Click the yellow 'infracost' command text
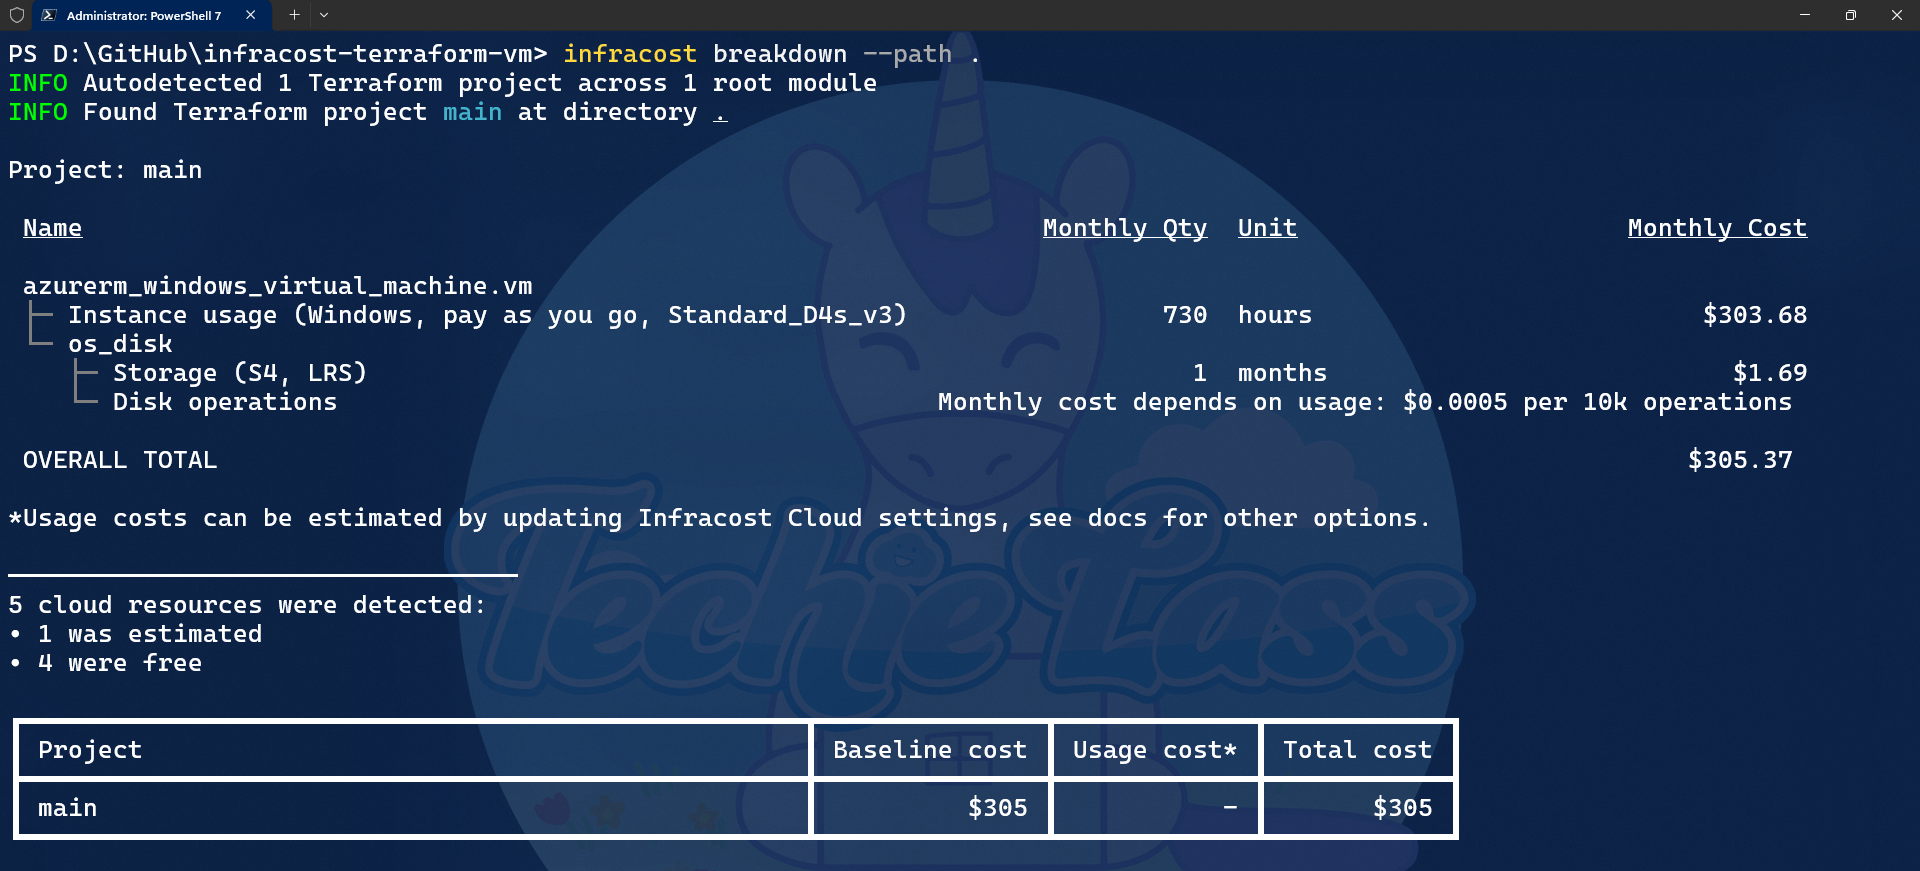The width and height of the screenshot is (1920, 871). pos(629,55)
